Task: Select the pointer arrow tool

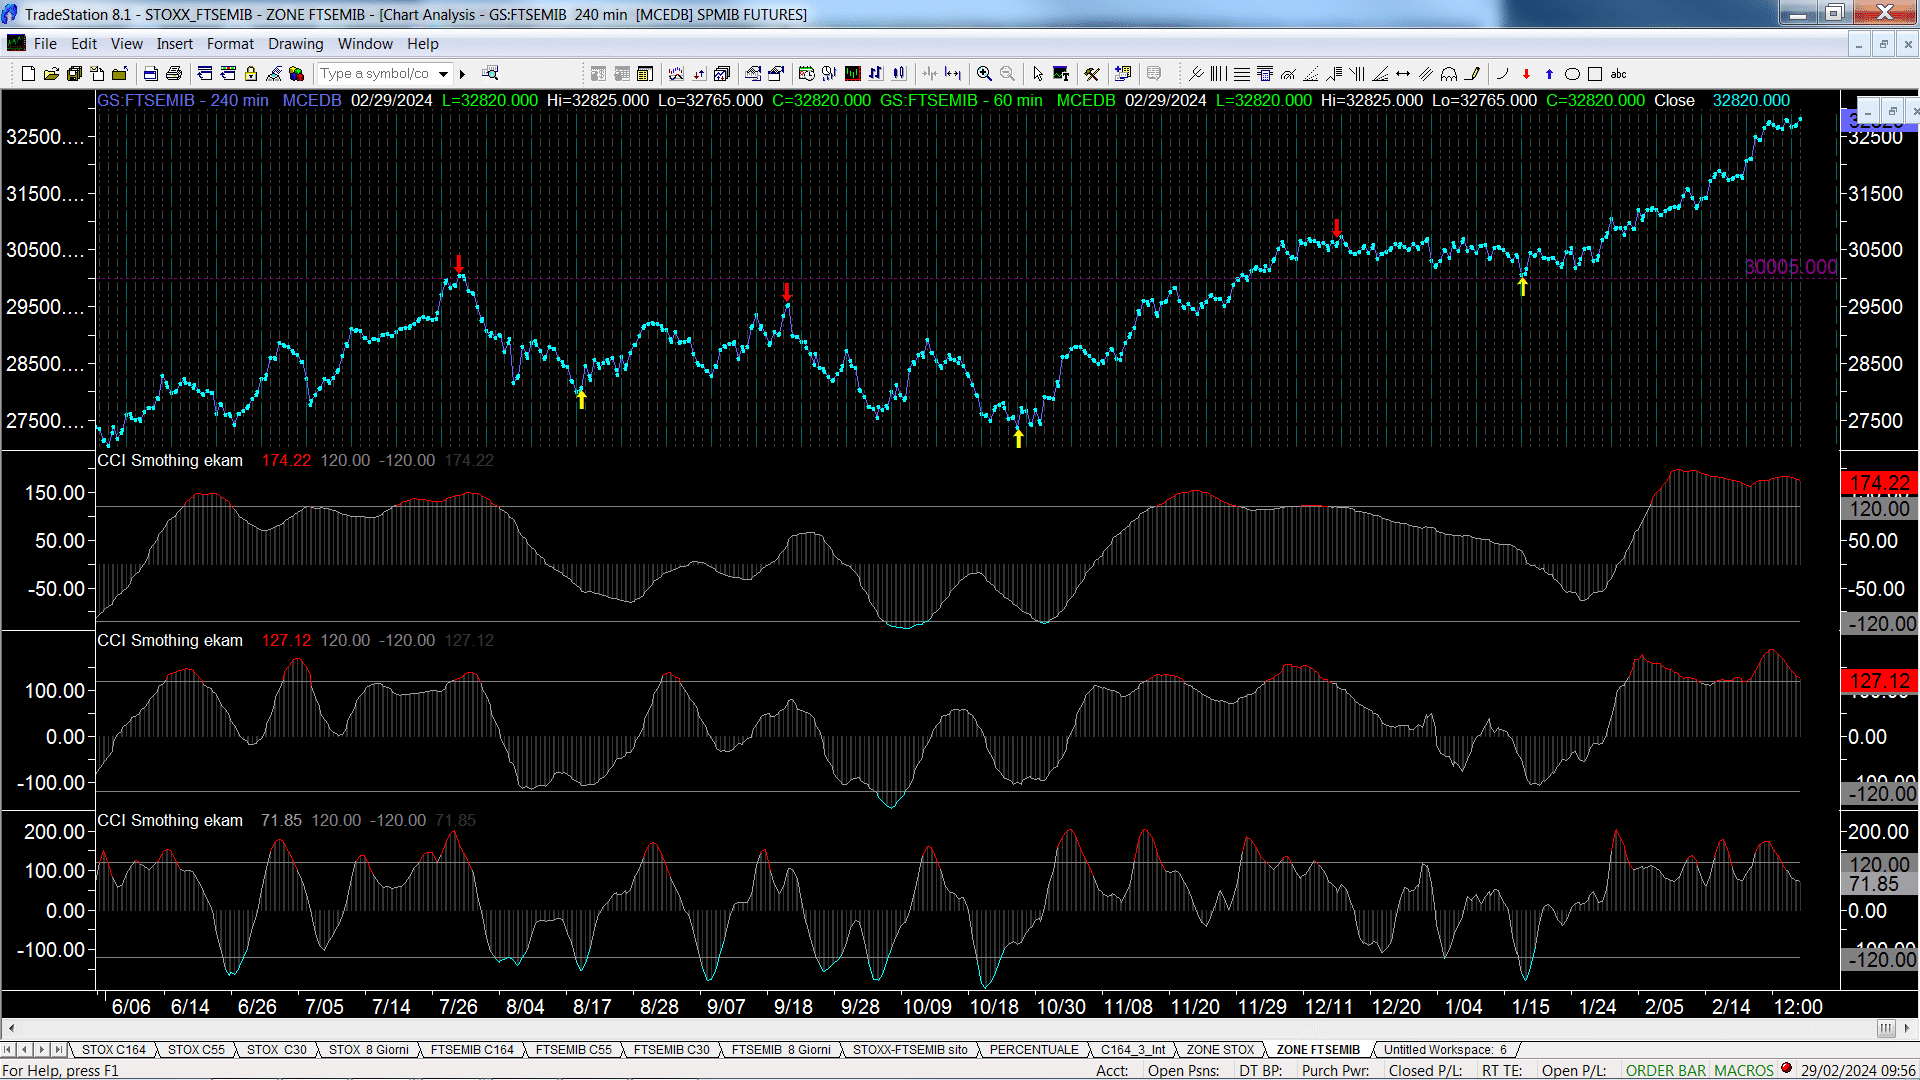Action: point(1038,73)
